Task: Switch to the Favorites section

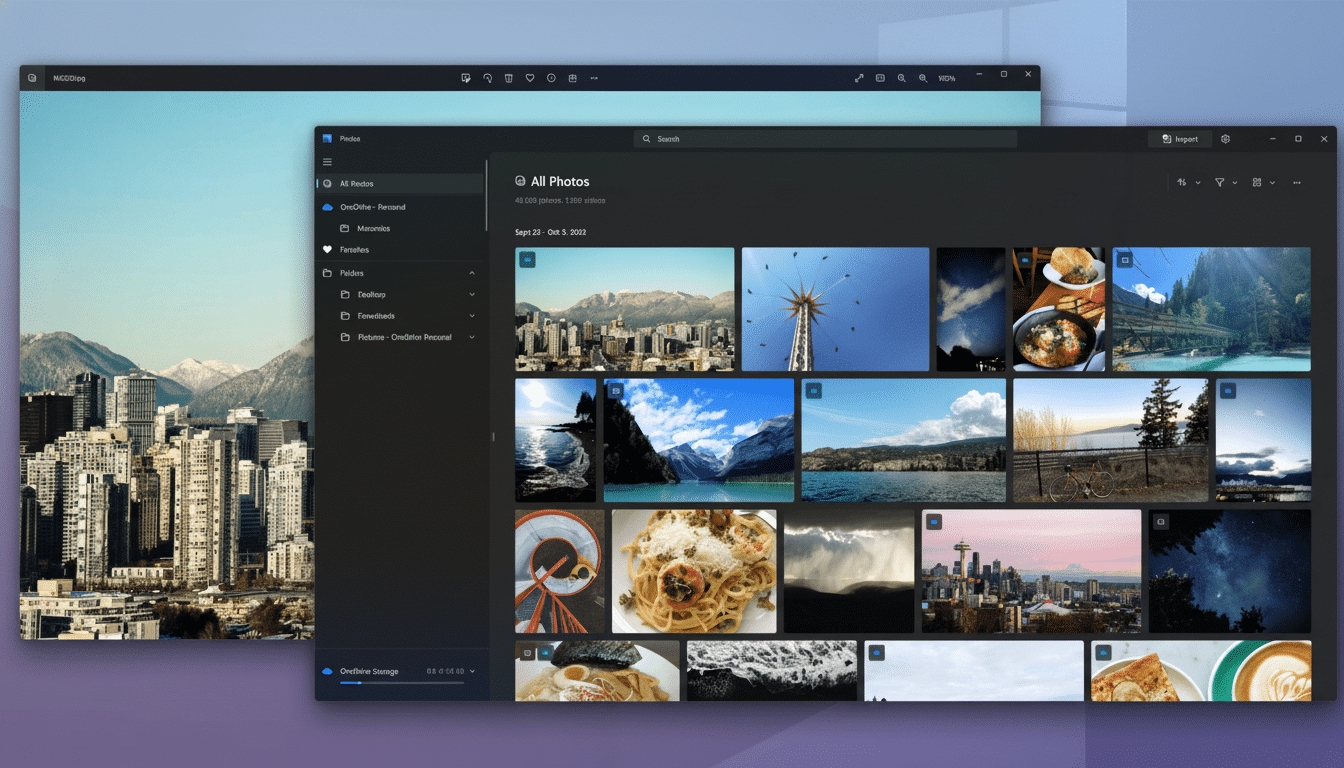Action: coord(358,249)
